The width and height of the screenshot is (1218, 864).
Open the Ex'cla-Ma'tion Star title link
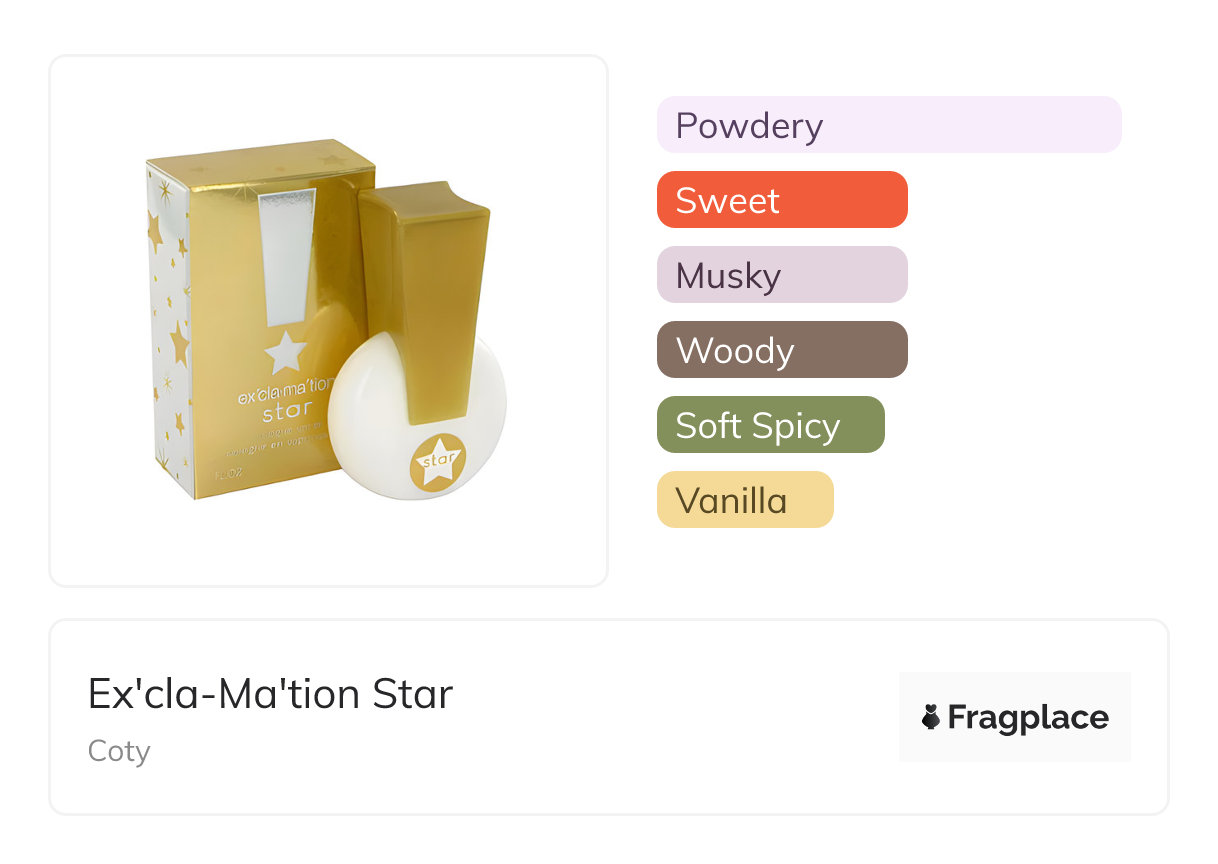click(x=270, y=694)
